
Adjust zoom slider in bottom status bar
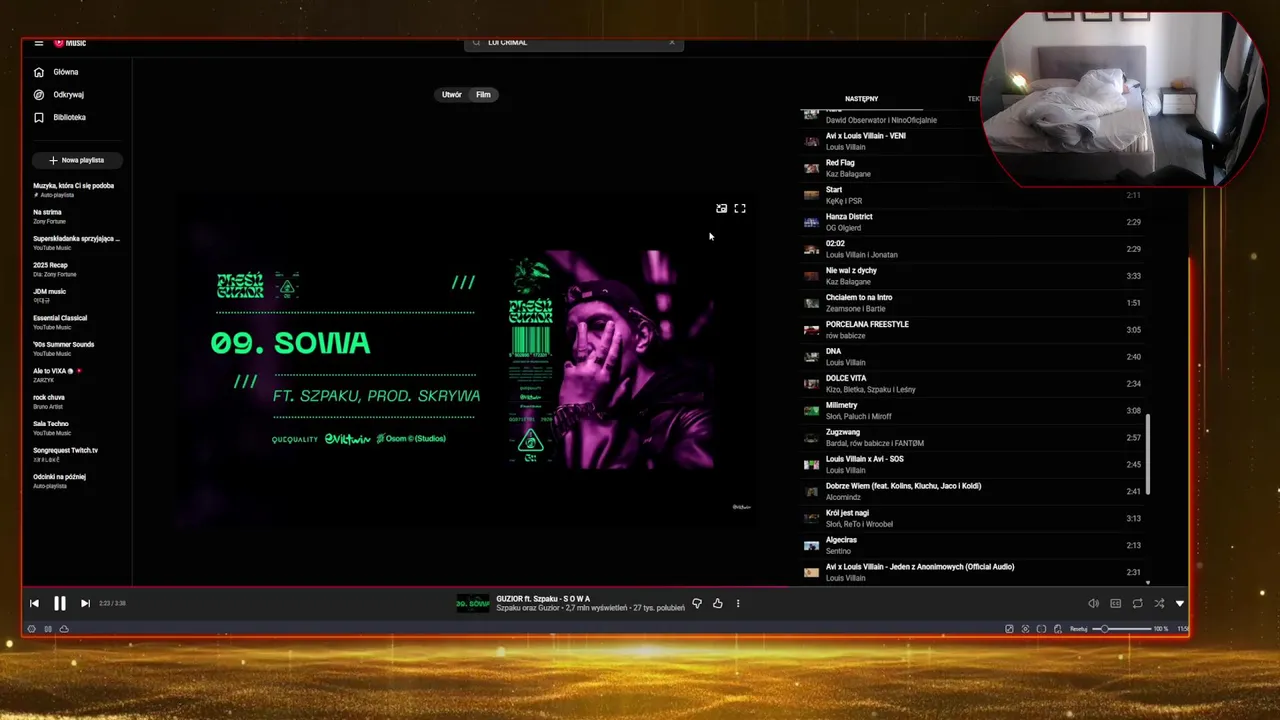pos(1121,629)
